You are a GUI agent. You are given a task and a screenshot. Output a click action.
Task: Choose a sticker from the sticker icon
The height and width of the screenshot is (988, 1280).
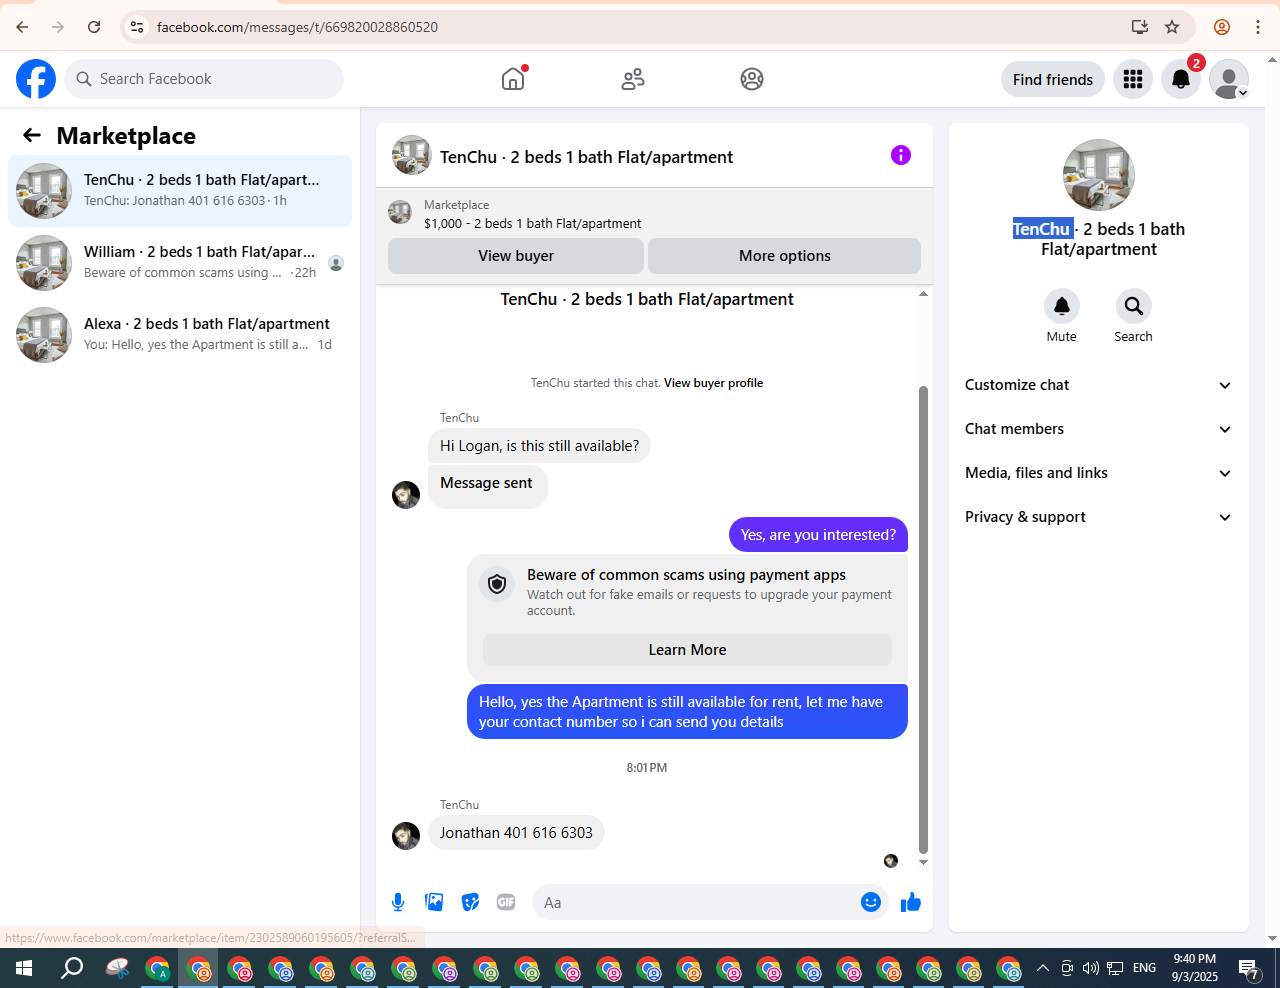click(x=470, y=902)
